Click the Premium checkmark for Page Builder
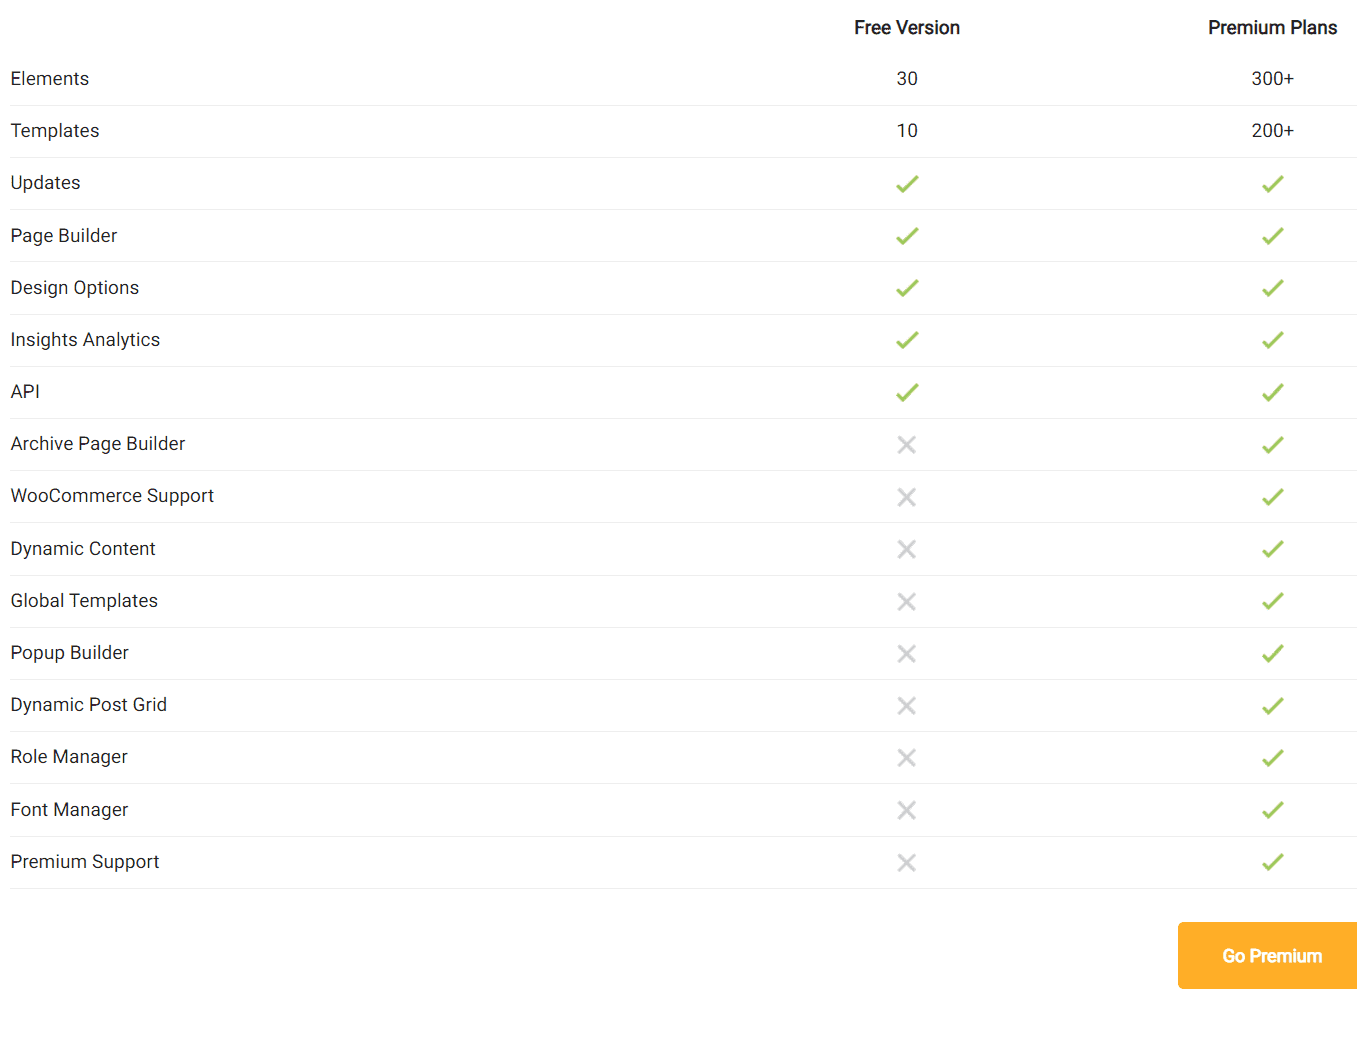Viewport: 1357px width, 1037px height. tap(1272, 236)
